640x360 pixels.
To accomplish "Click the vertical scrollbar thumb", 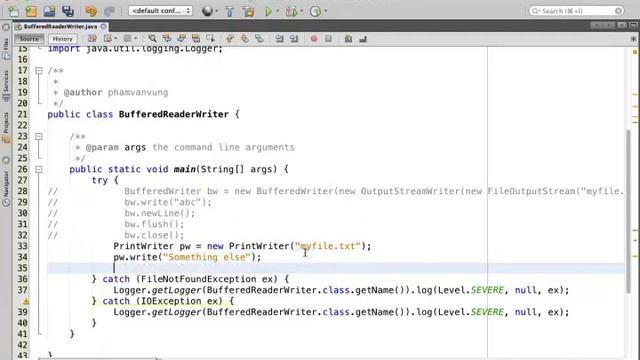I will pos(629,211).
